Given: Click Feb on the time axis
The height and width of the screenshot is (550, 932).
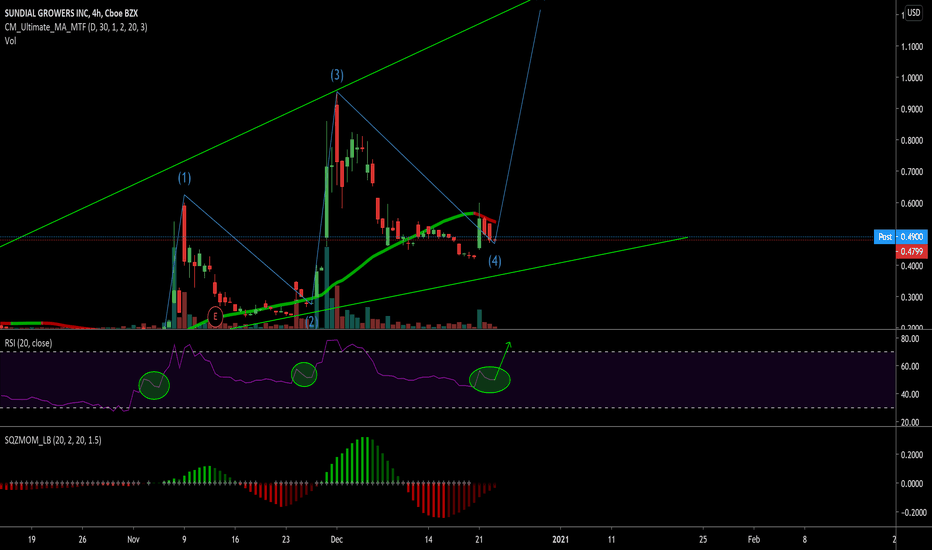Looking at the screenshot, I should coord(754,539).
